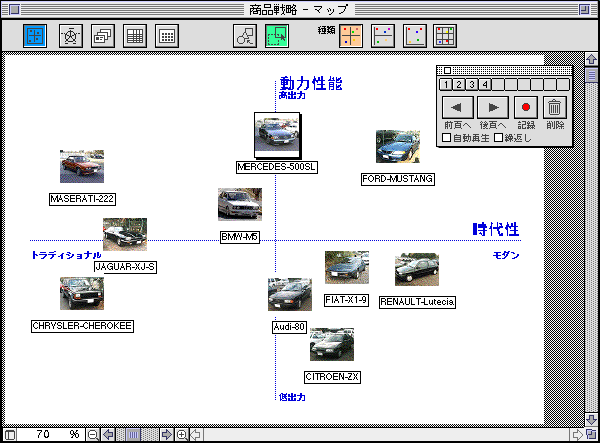
Task: Click the 時代性 axis title
Action: tap(496, 230)
